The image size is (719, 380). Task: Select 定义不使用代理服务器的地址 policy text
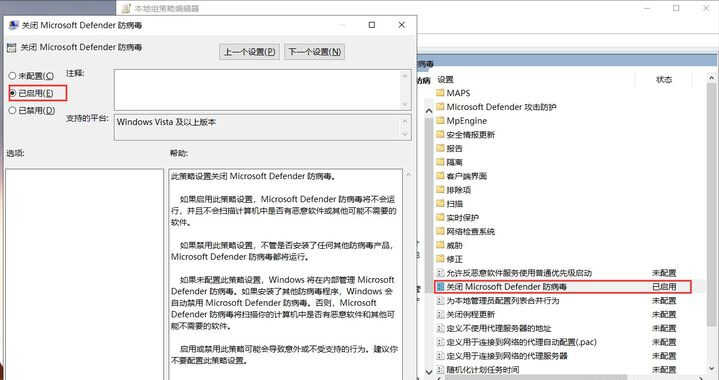click(499, 328)
